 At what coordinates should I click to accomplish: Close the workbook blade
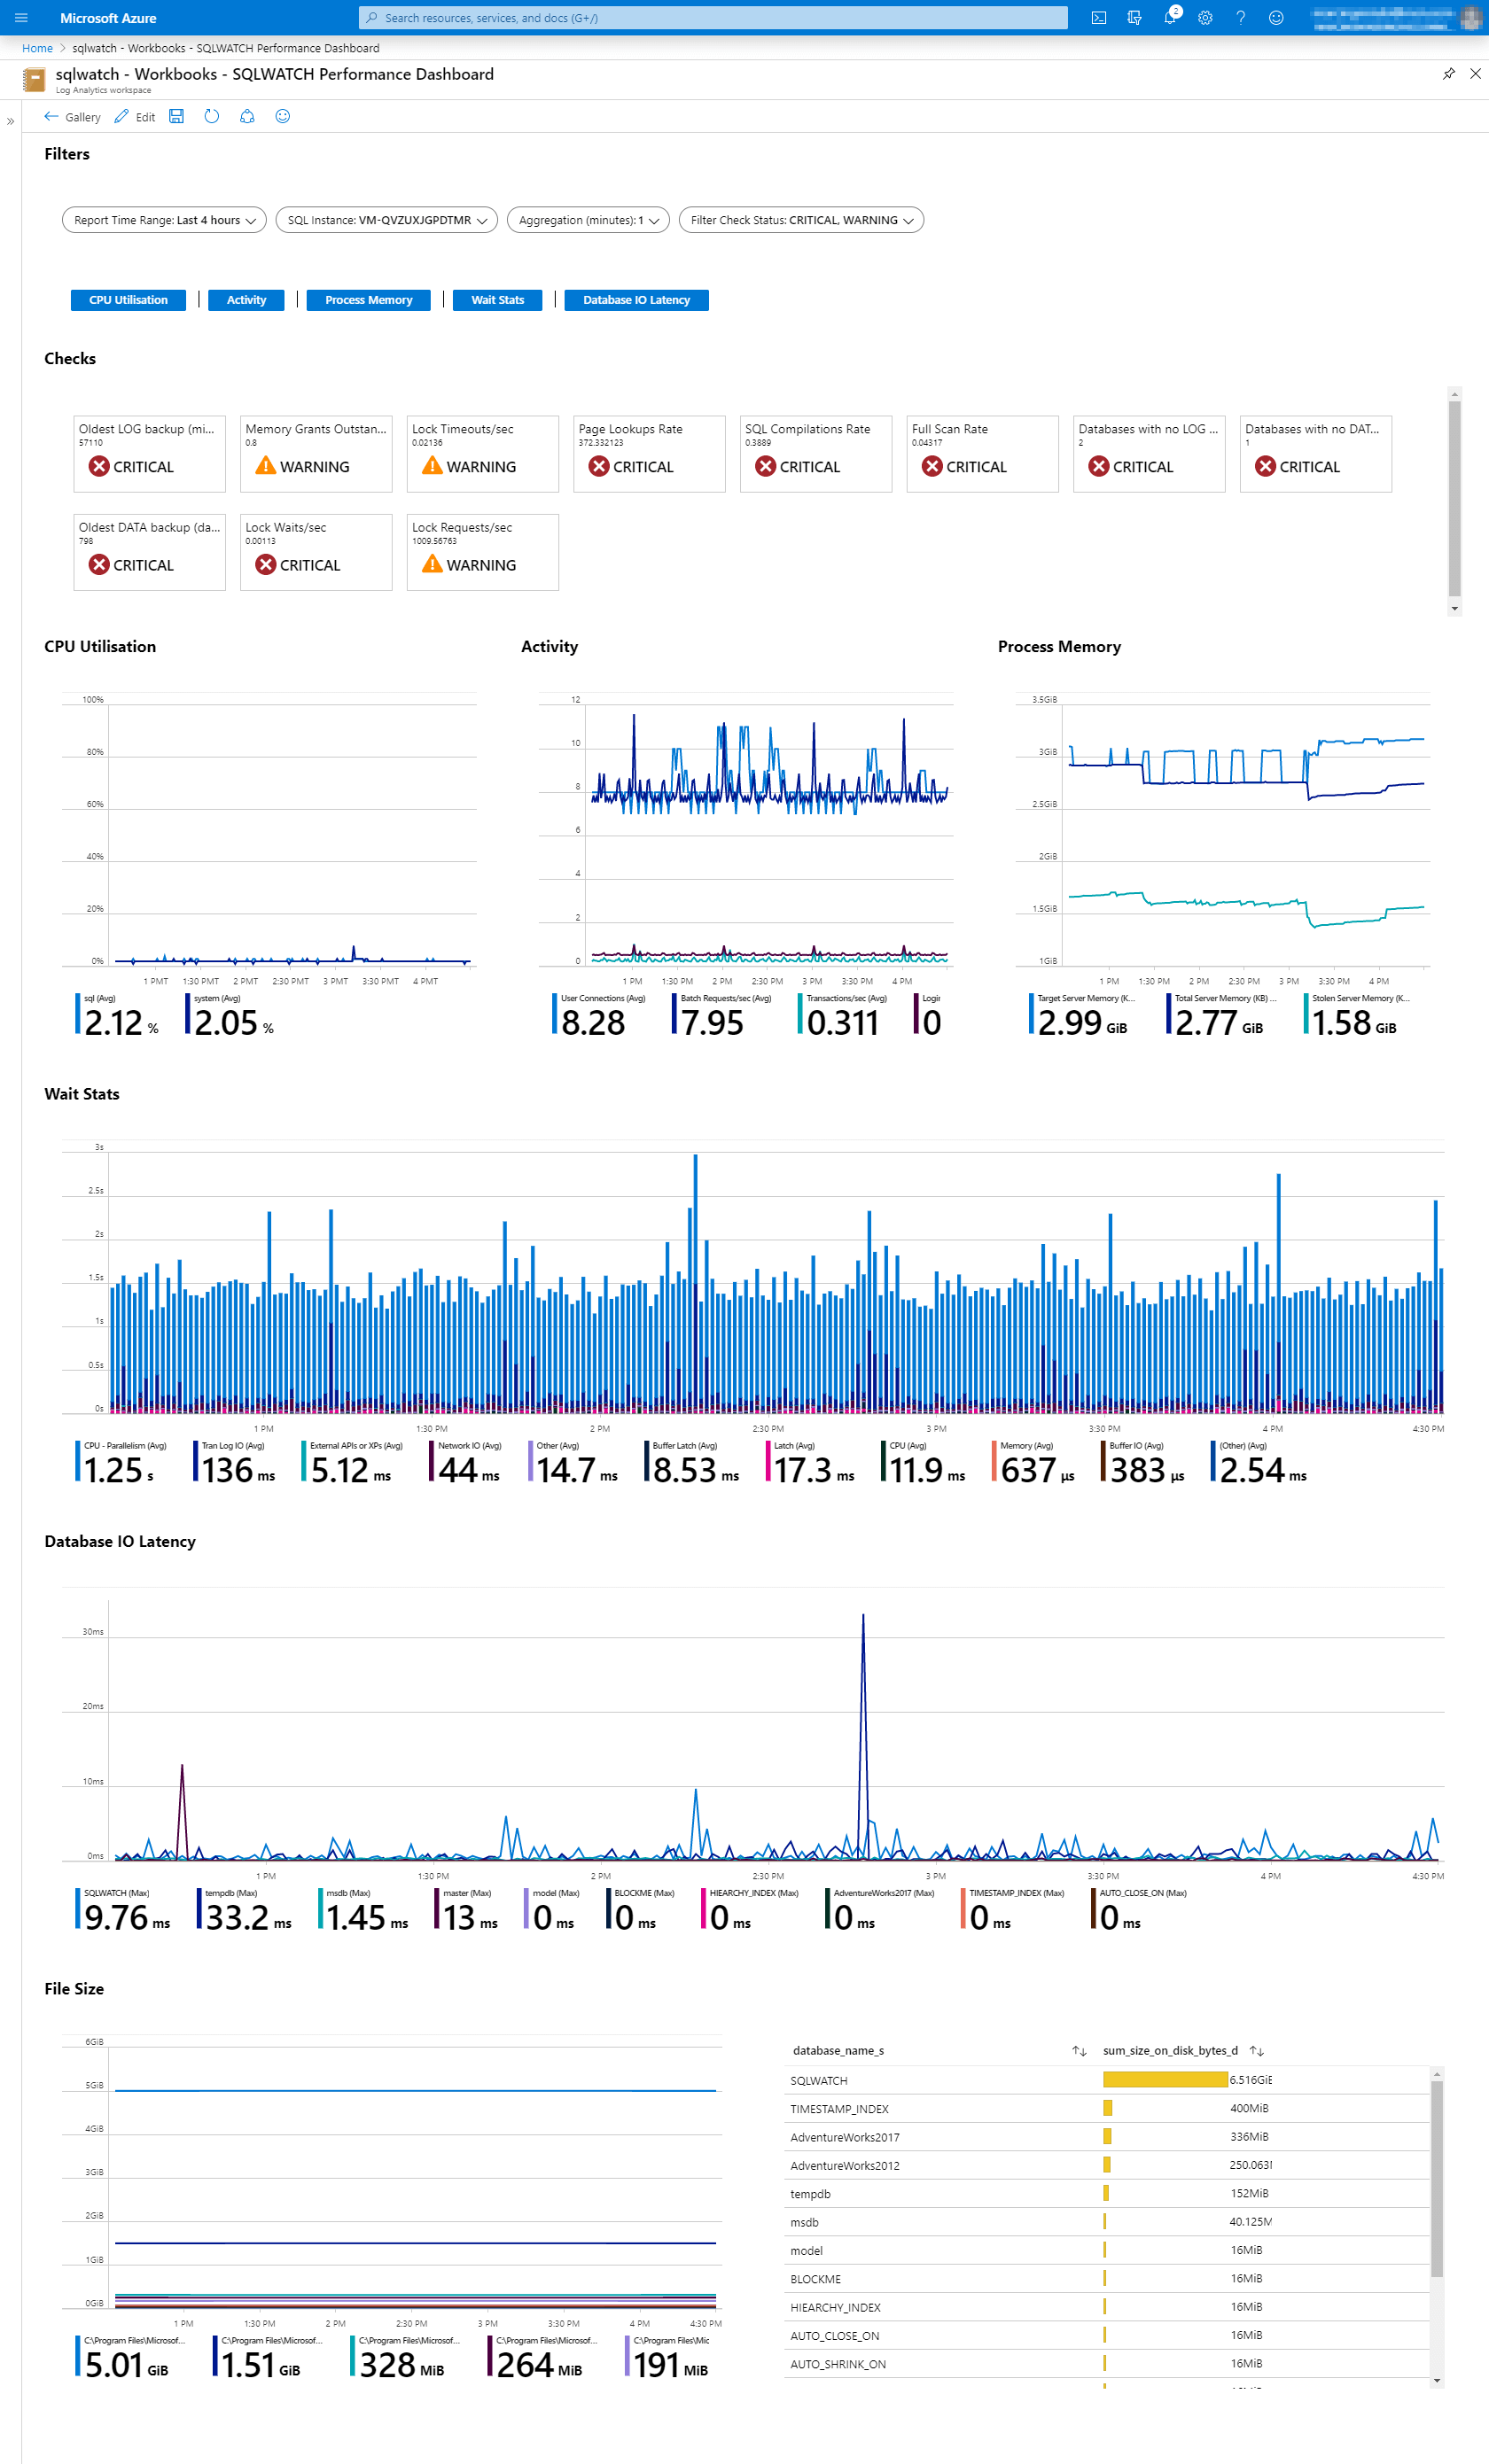(1475, 74)
